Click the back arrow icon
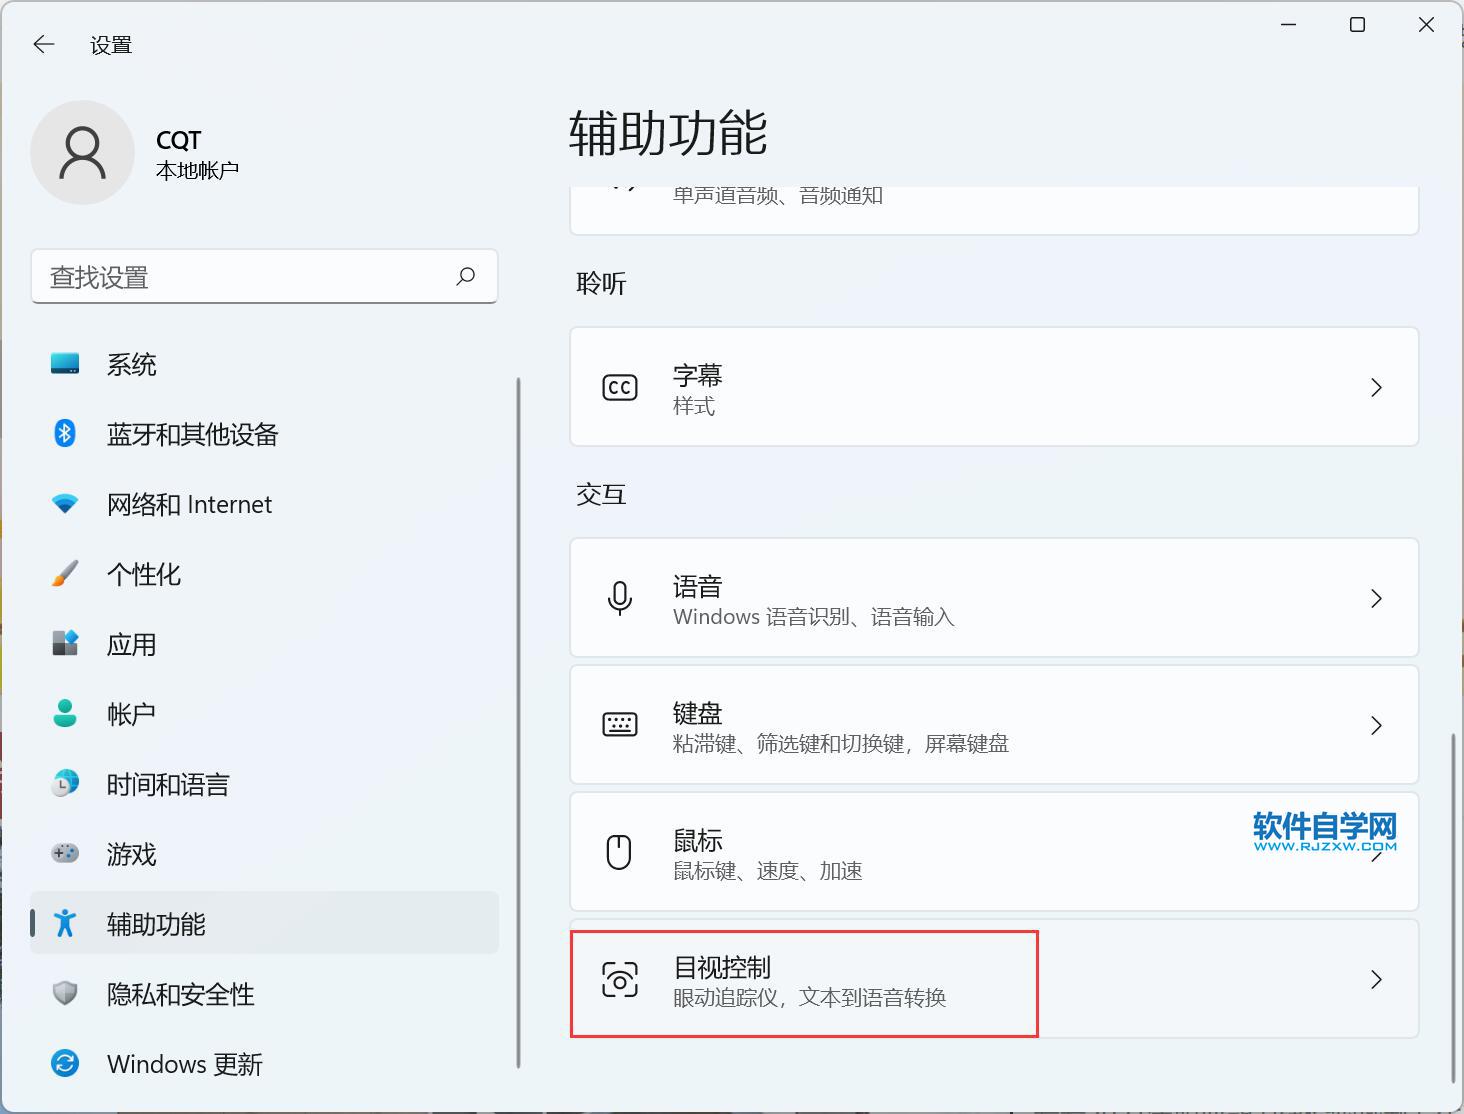 pos(44,44)
